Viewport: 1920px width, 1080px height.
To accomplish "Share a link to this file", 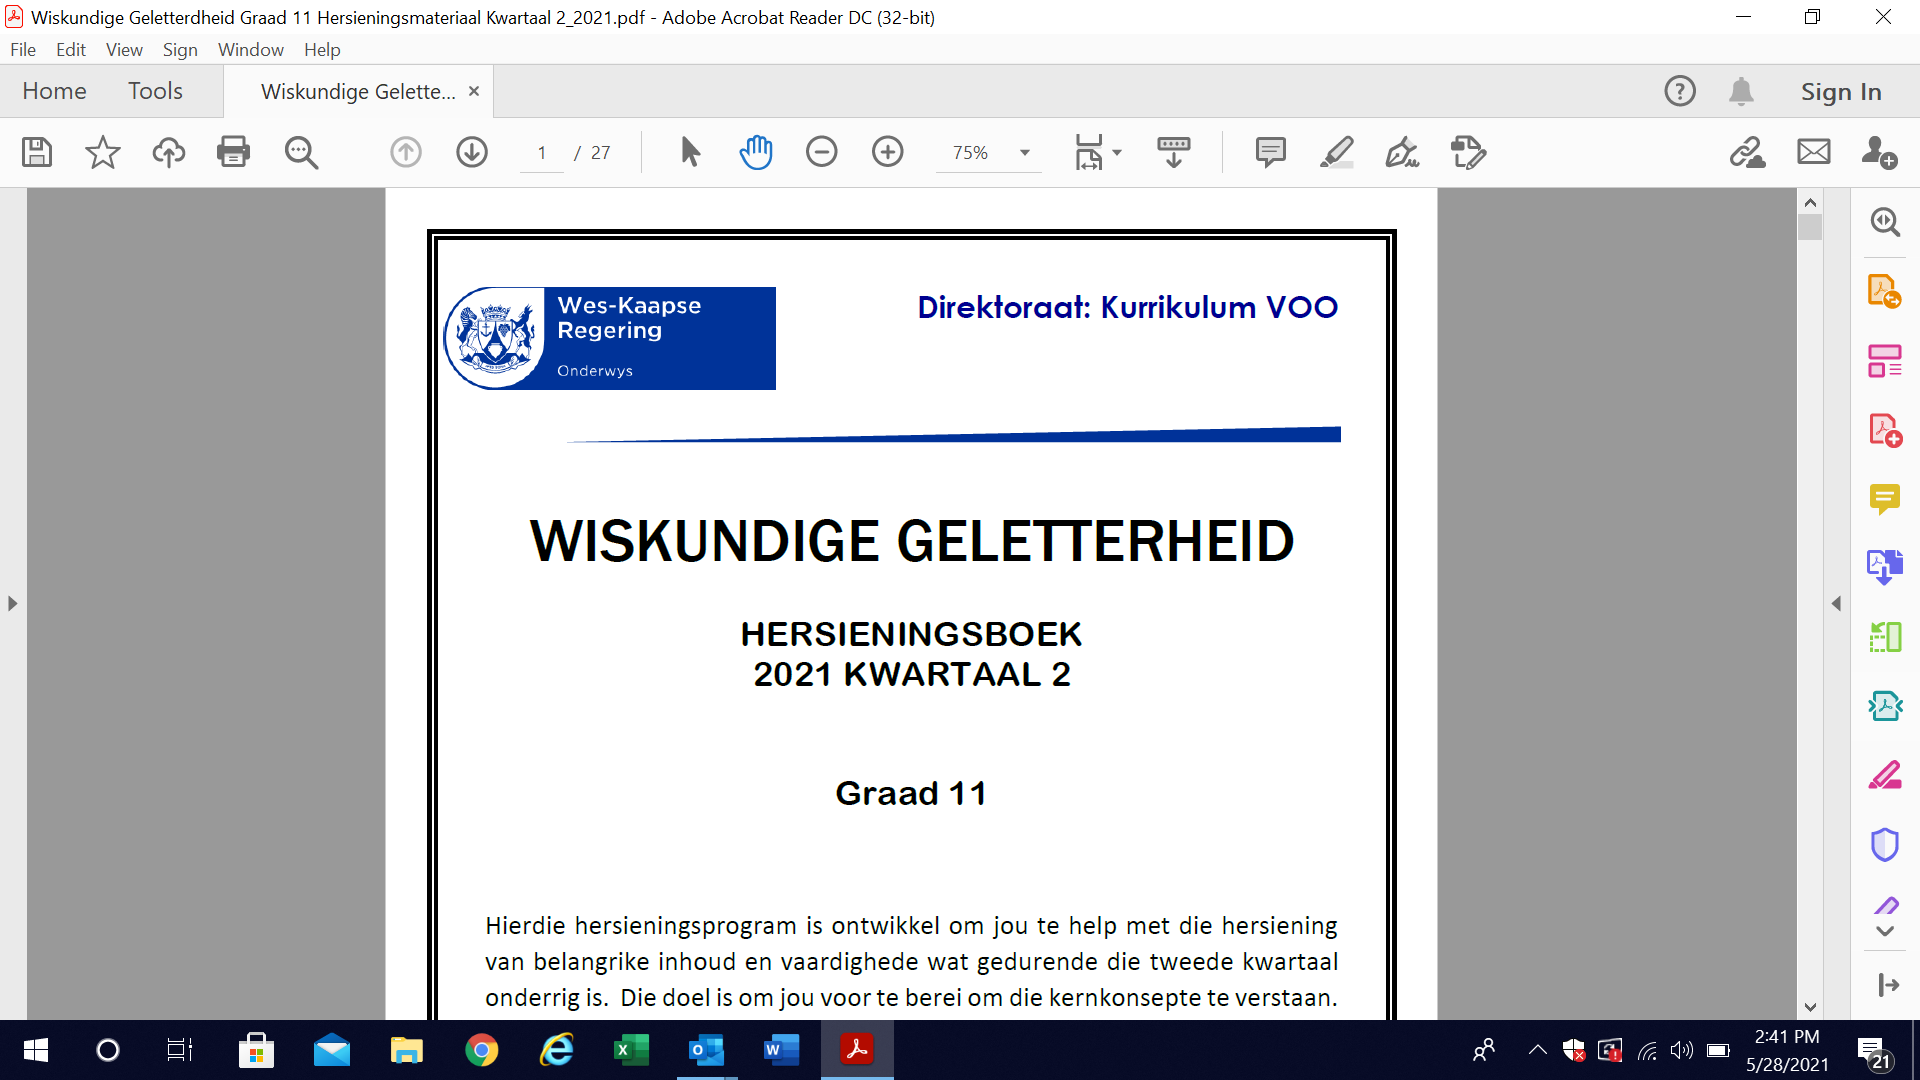I will click(x=1748, y=152).
